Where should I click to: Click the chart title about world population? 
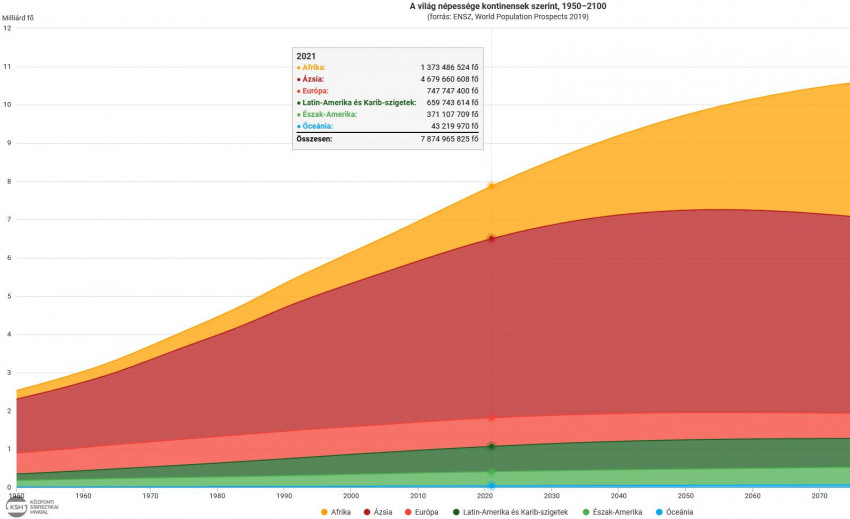[x=507, y=6]
